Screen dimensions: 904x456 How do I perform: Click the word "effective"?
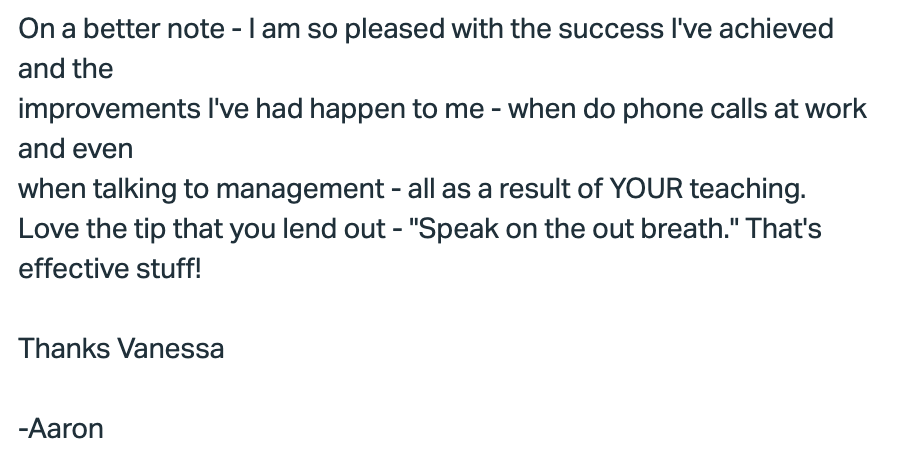[x=73, y=269]
